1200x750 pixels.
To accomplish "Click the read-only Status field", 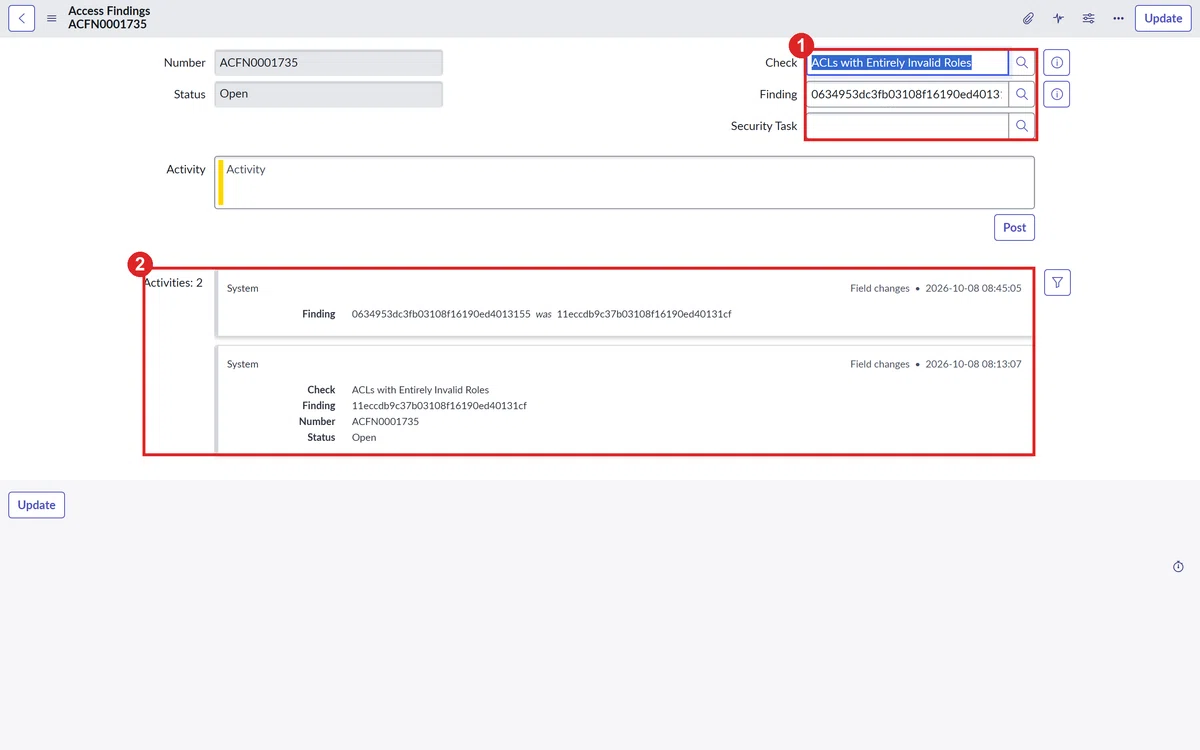I will [328, 94].
